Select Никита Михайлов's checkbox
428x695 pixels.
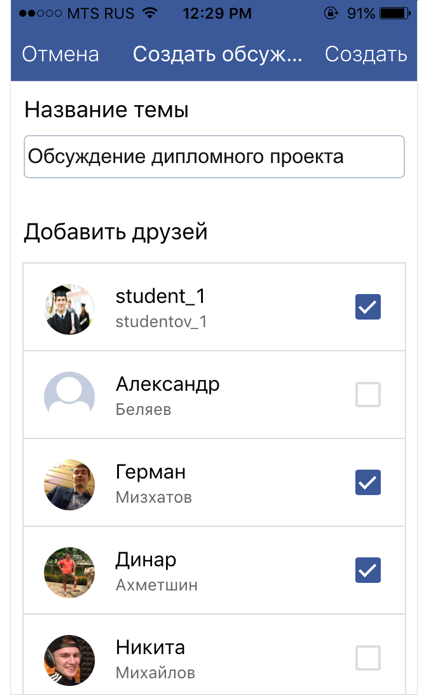368,658
